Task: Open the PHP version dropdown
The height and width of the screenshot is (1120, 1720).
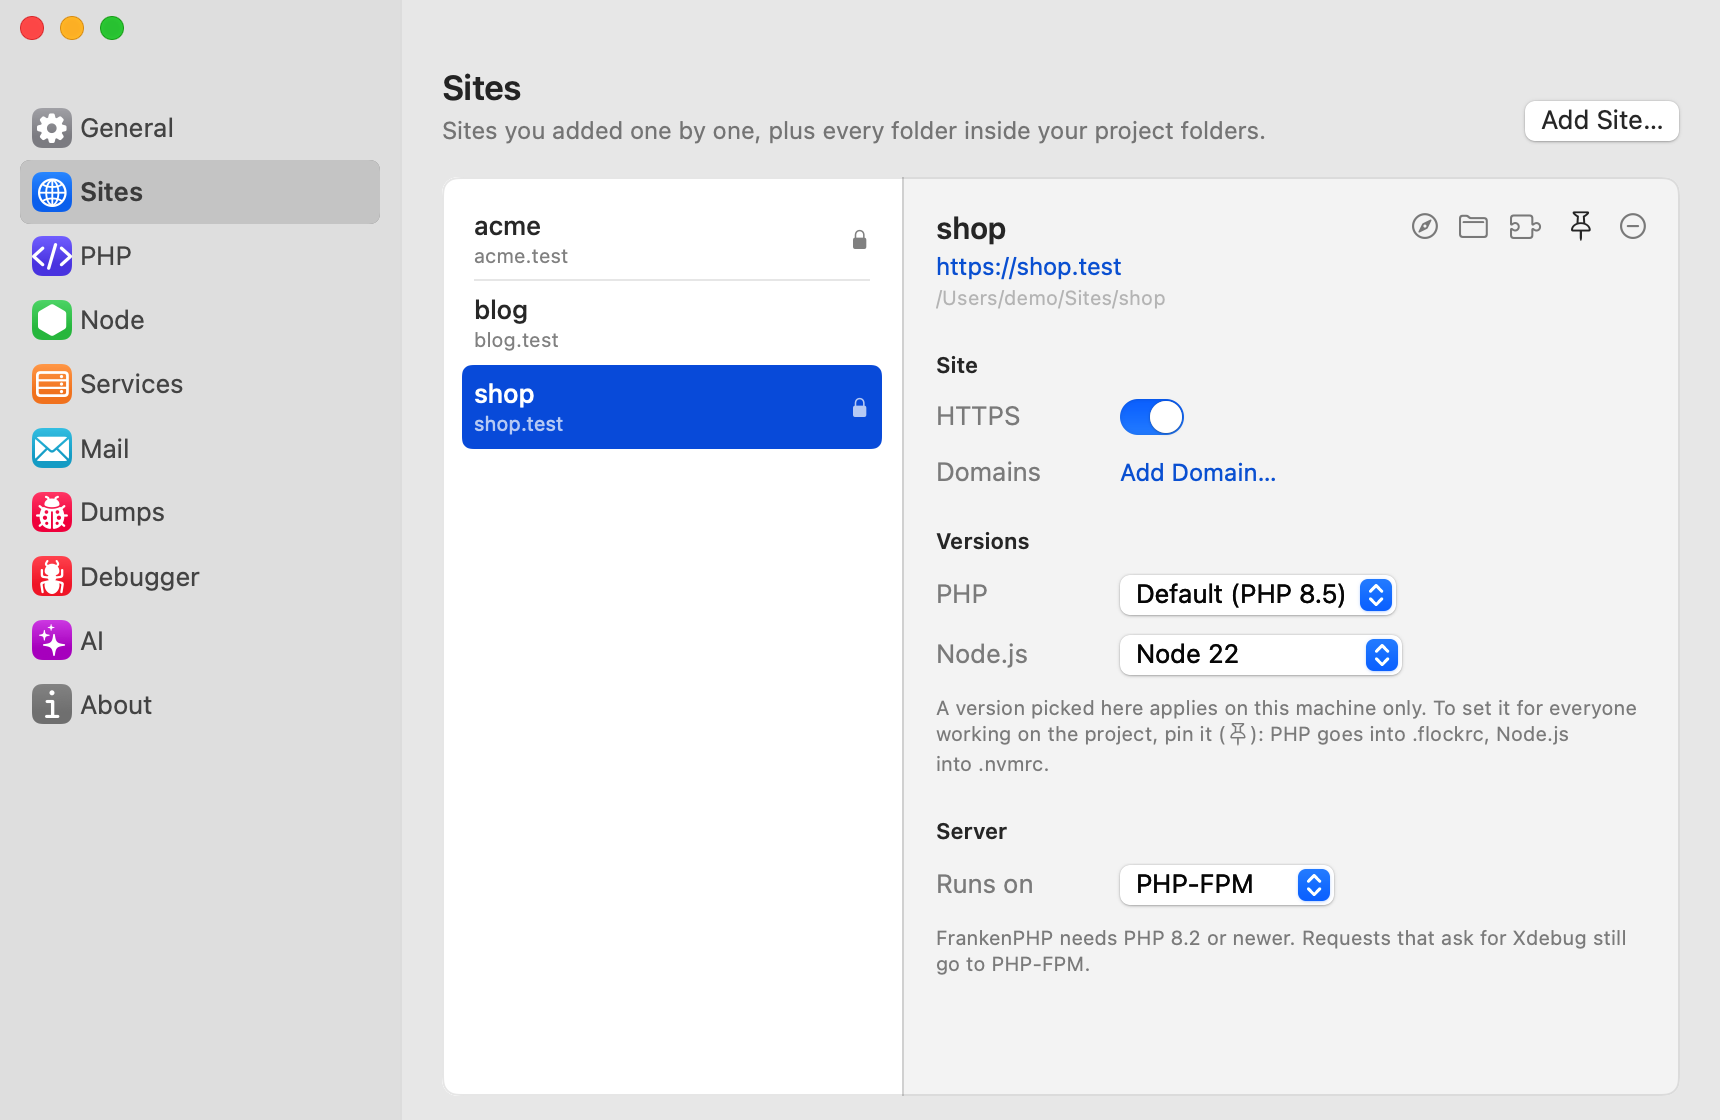Action: 1257,595
